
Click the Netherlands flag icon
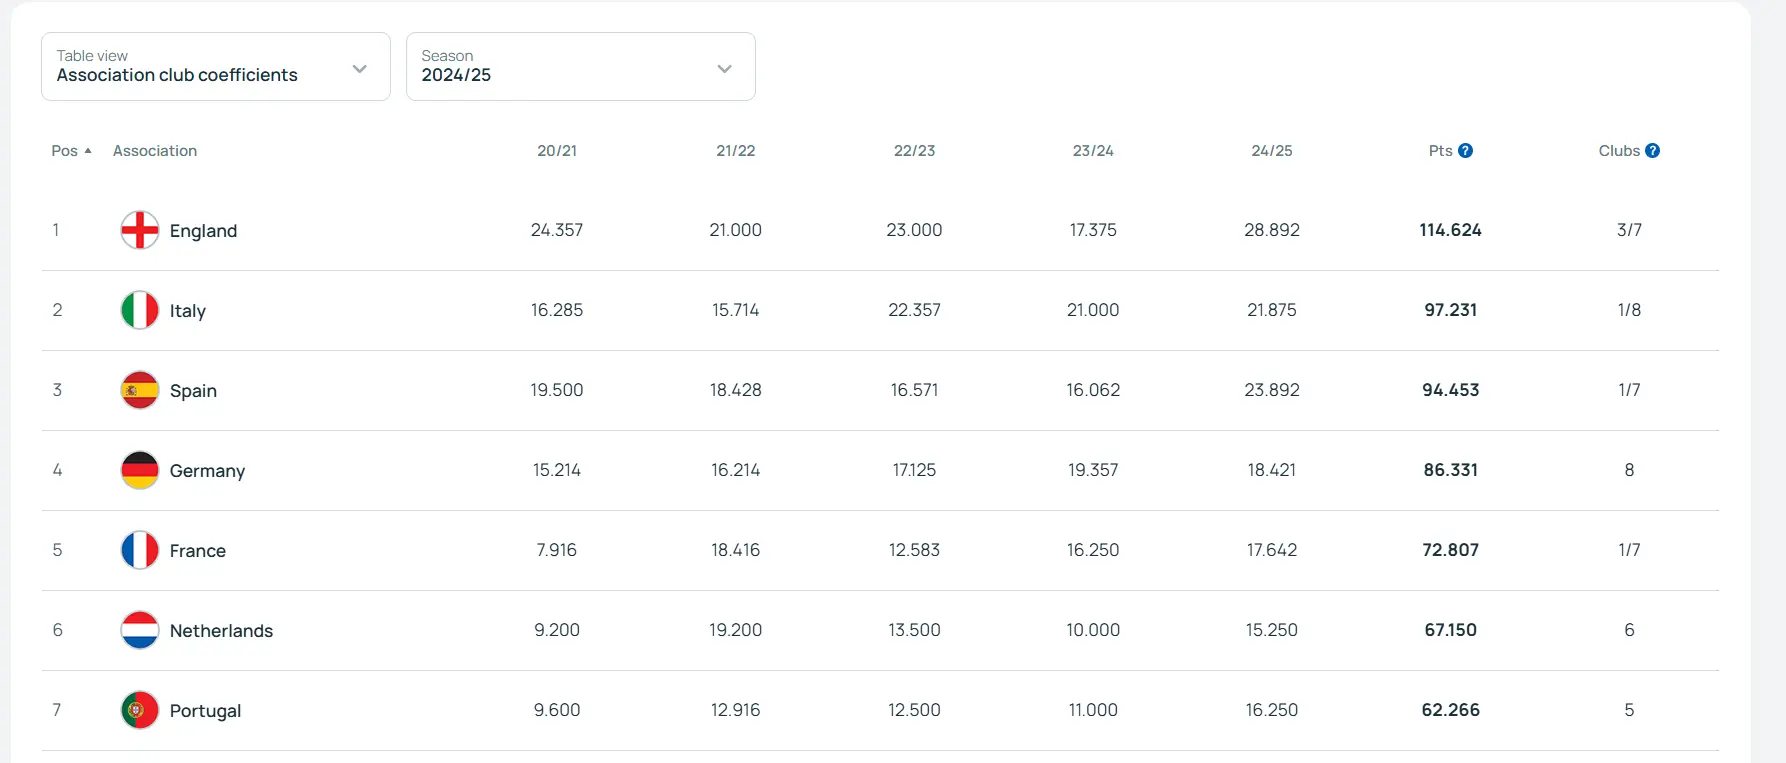point(140,630)
